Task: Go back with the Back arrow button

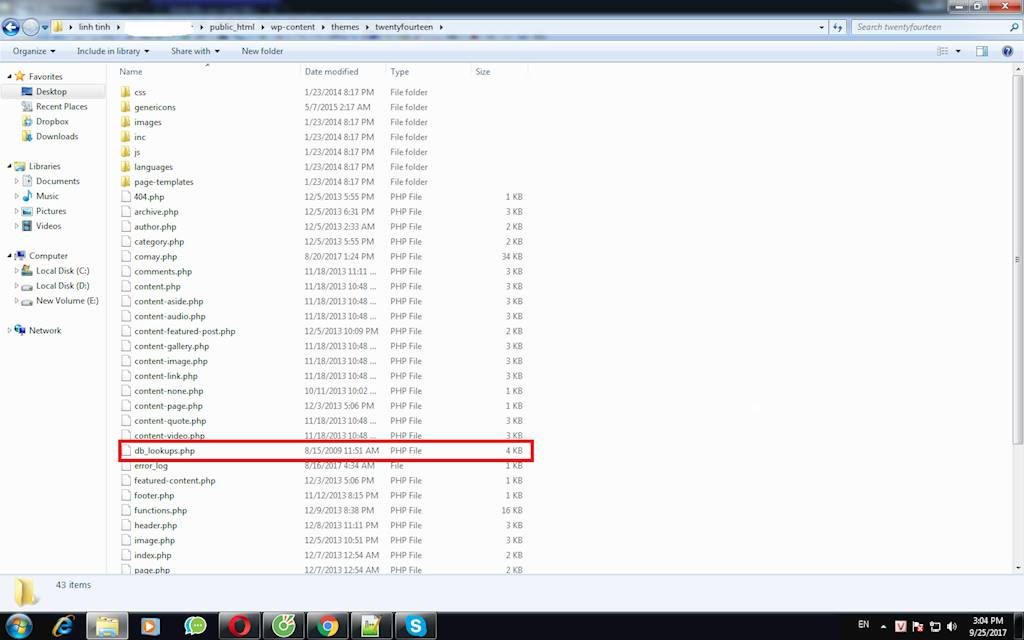Action: (10, 27)
